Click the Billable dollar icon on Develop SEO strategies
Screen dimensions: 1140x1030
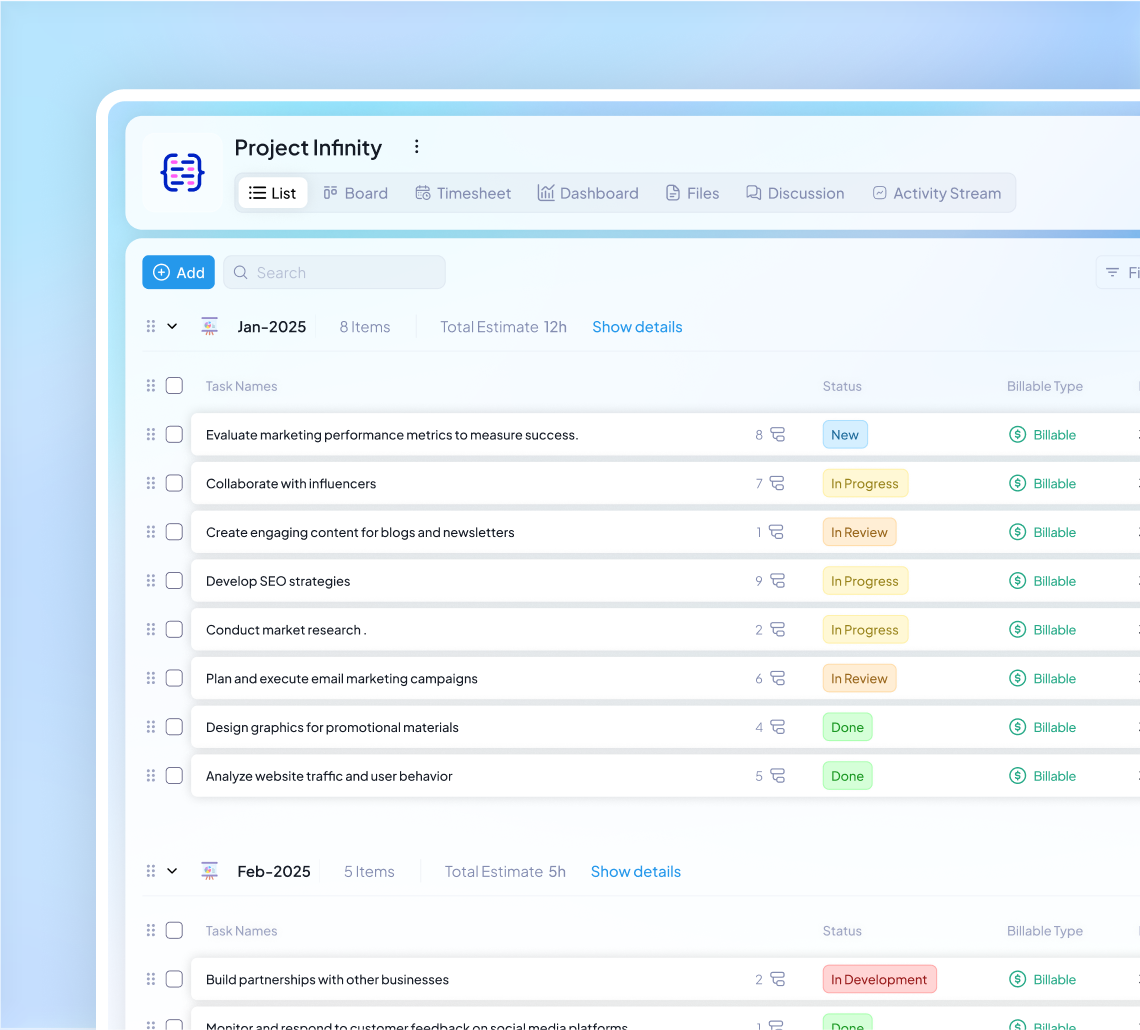tap(1018, 580)
